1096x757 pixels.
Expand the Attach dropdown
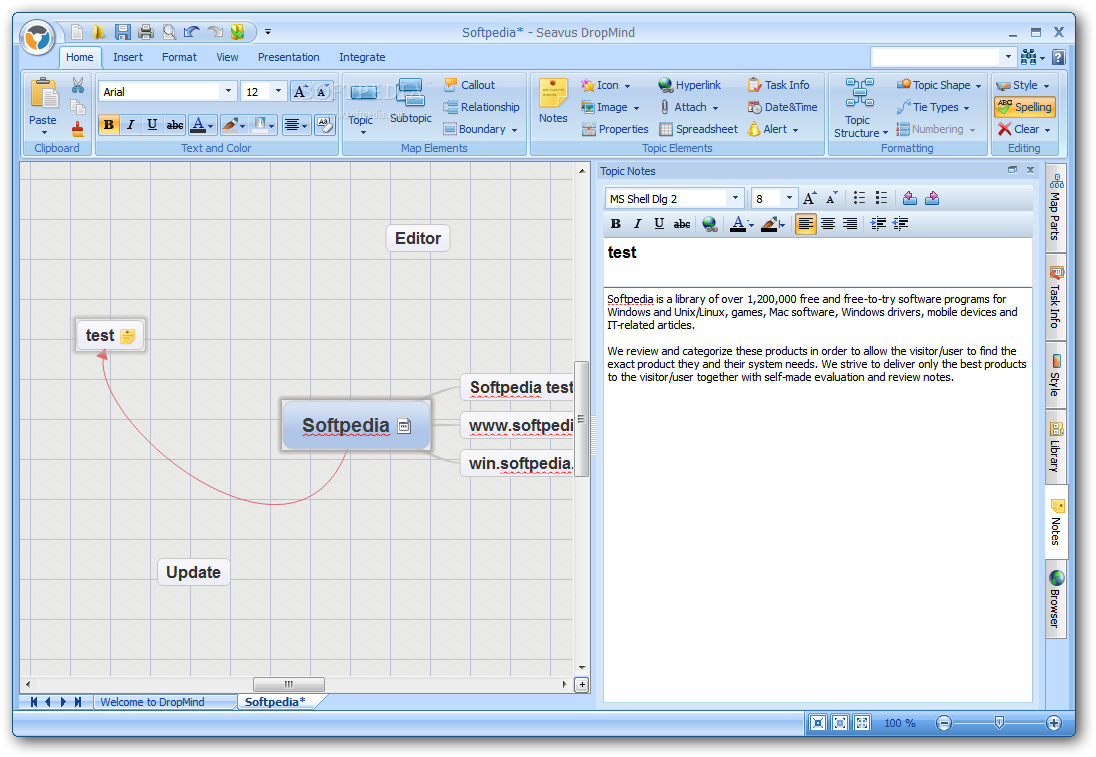[715, 108]
